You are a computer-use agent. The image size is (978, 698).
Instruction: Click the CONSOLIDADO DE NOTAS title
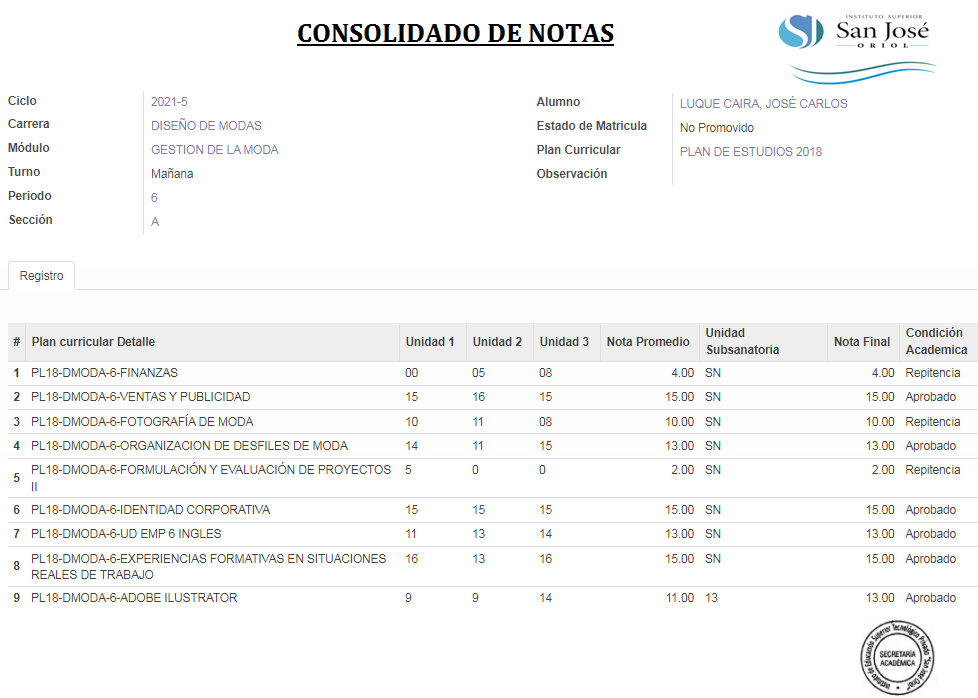coord(455,34)
